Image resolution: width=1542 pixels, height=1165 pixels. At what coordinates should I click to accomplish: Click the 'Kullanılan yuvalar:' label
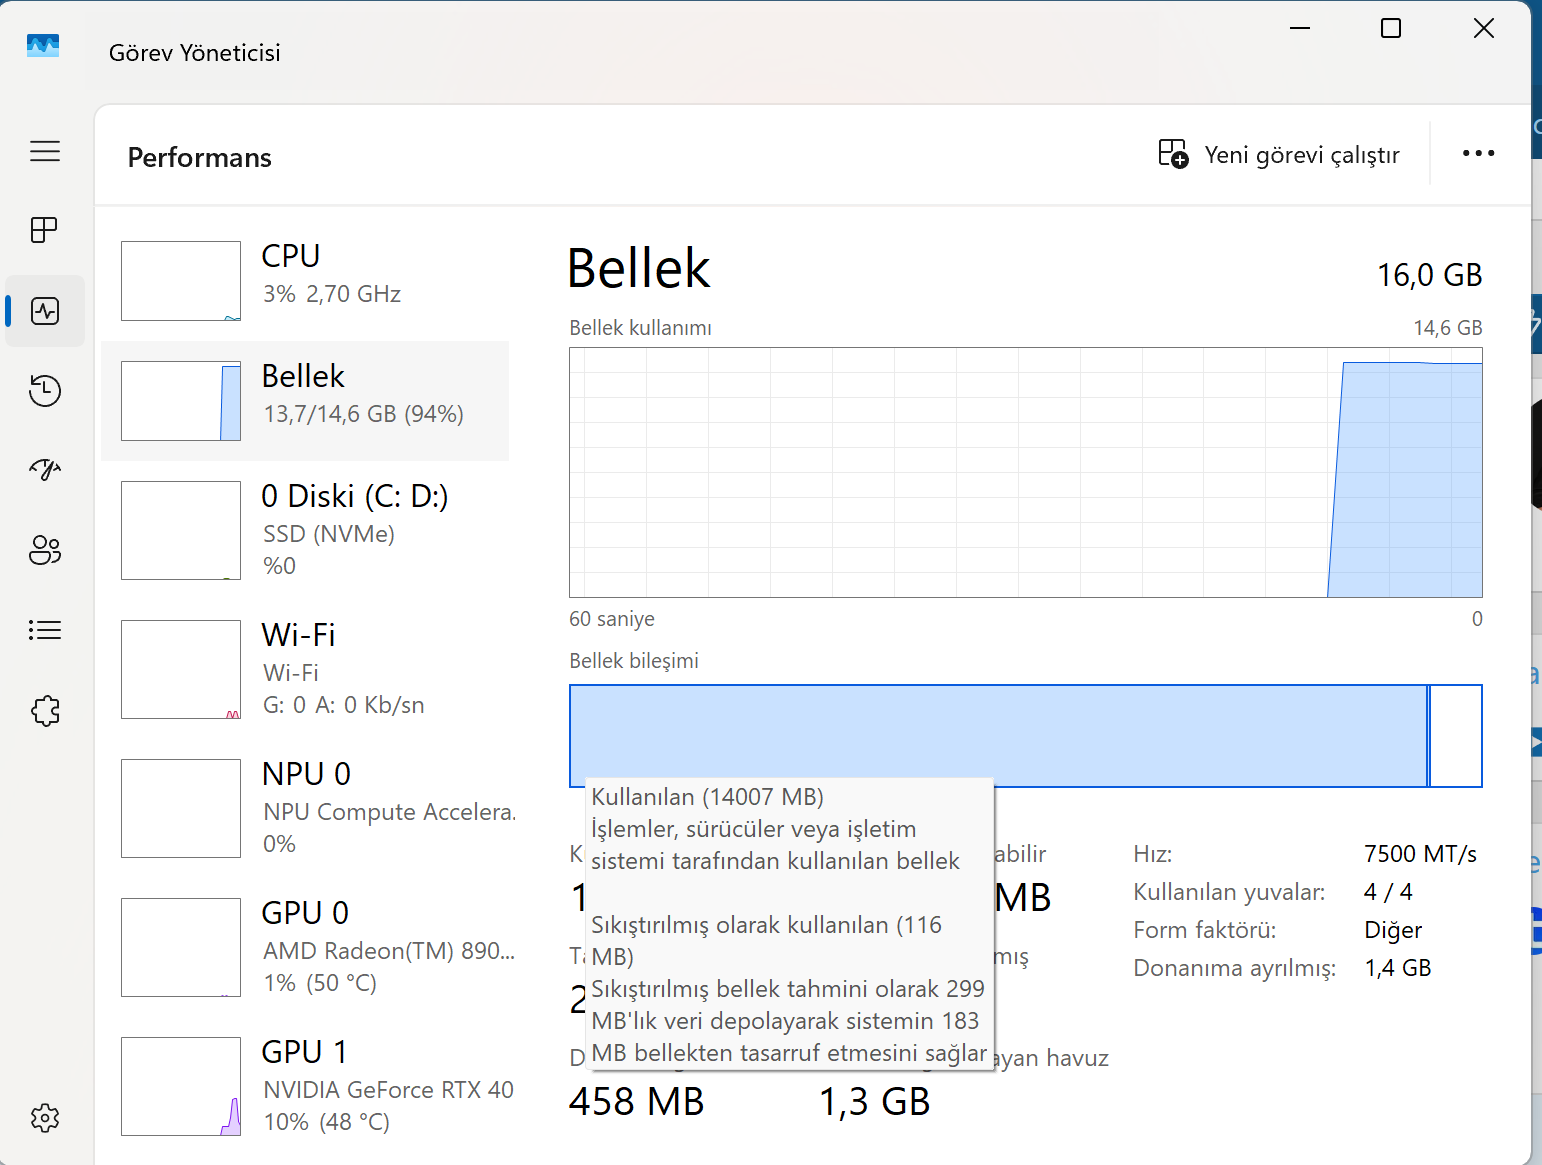pyautogui.click(x=1229, y=892)
